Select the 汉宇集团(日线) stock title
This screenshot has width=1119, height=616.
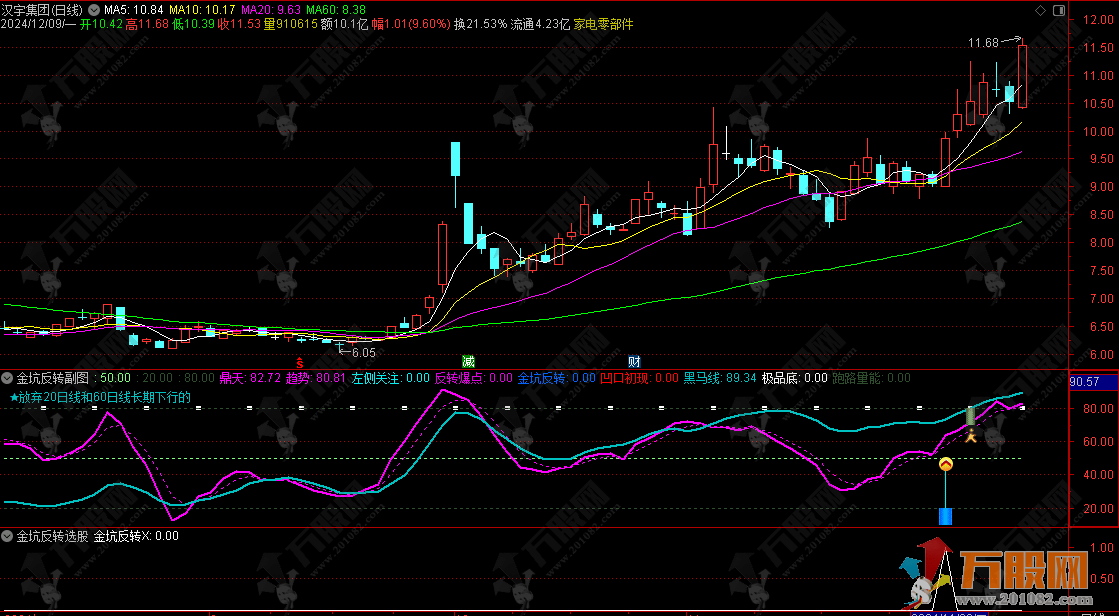(x=43, y=10)
